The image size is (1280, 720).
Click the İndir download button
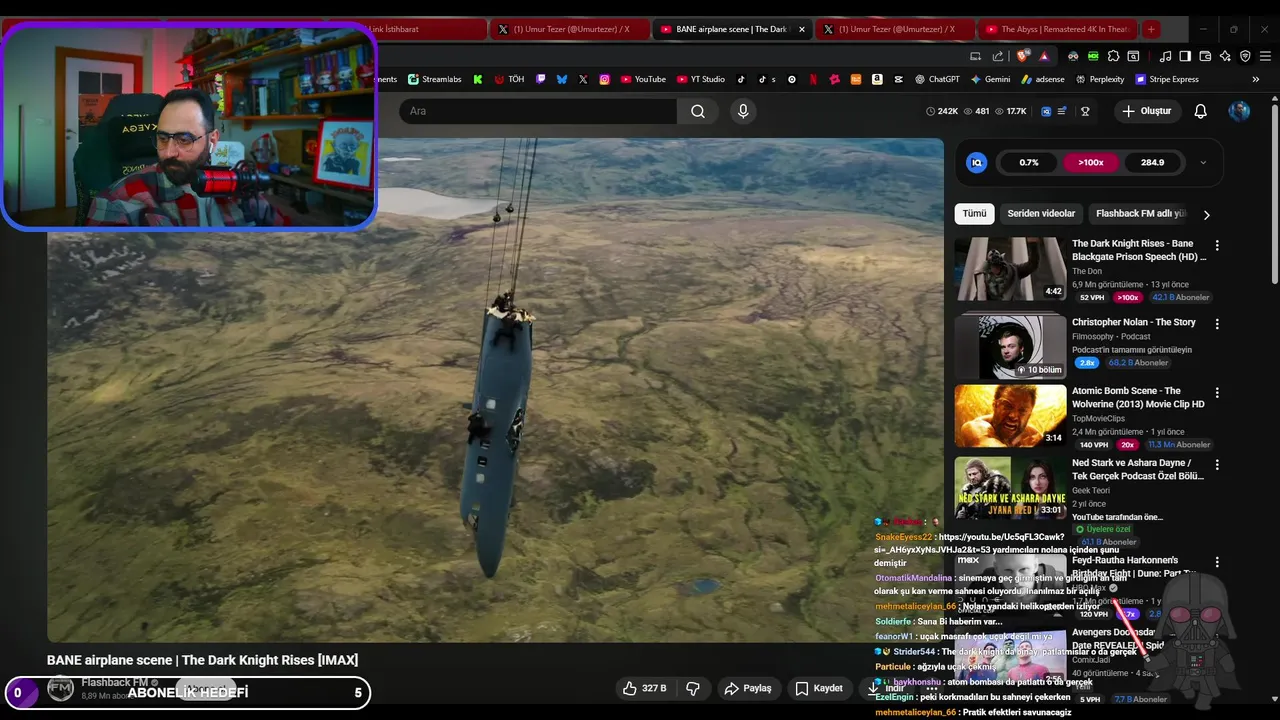pyautogui.click(x=886, y=688)
